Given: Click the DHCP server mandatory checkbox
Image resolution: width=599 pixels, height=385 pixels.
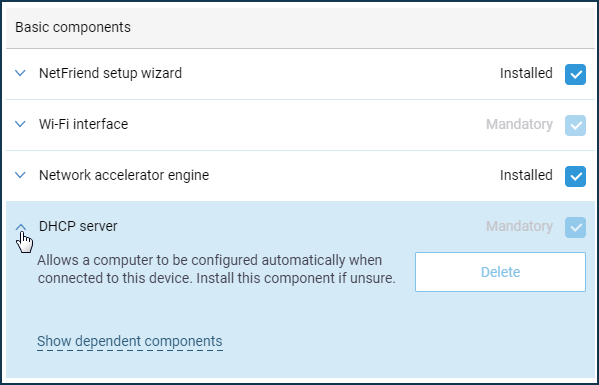Looking at the screenshot, I should coord(575,227).
